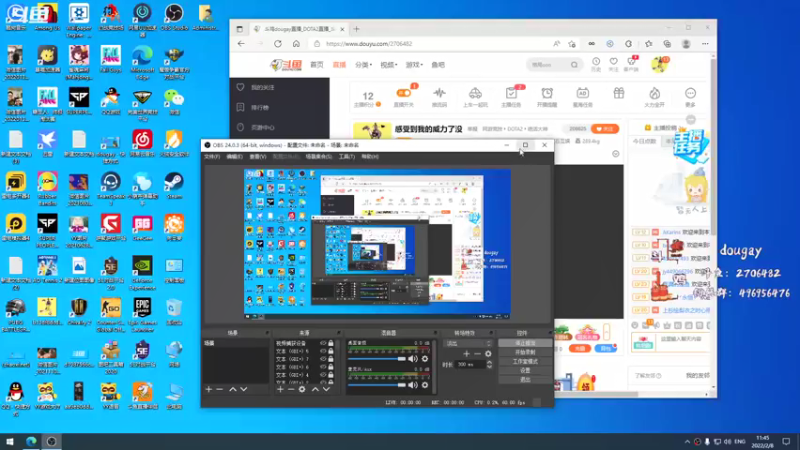The height and width of the screenshot is (450, 800).
Task: Mute the mic/aux speaker icon
Action: tap(413, 385)
